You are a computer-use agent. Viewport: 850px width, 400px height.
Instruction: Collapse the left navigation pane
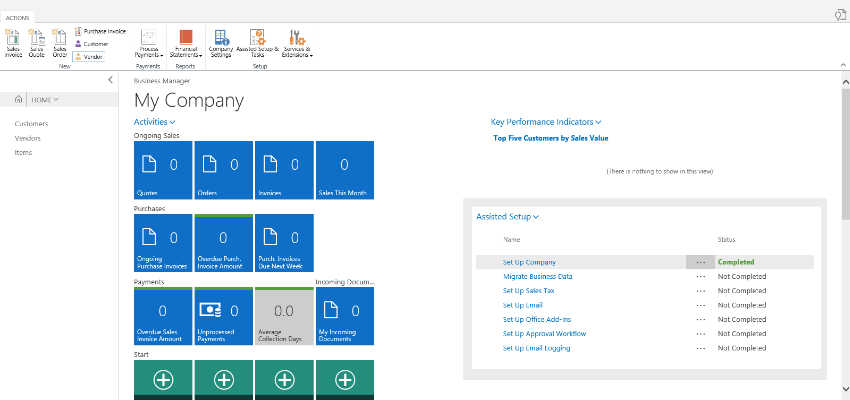point(110,80)
